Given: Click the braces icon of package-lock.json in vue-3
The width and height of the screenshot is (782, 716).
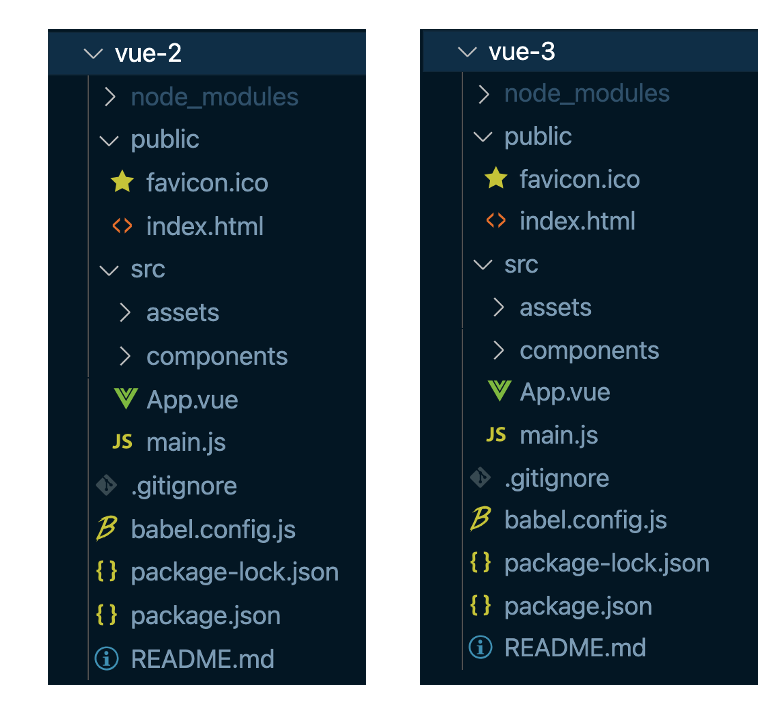Looking at the screenshot, I should (x=480, y=562).
